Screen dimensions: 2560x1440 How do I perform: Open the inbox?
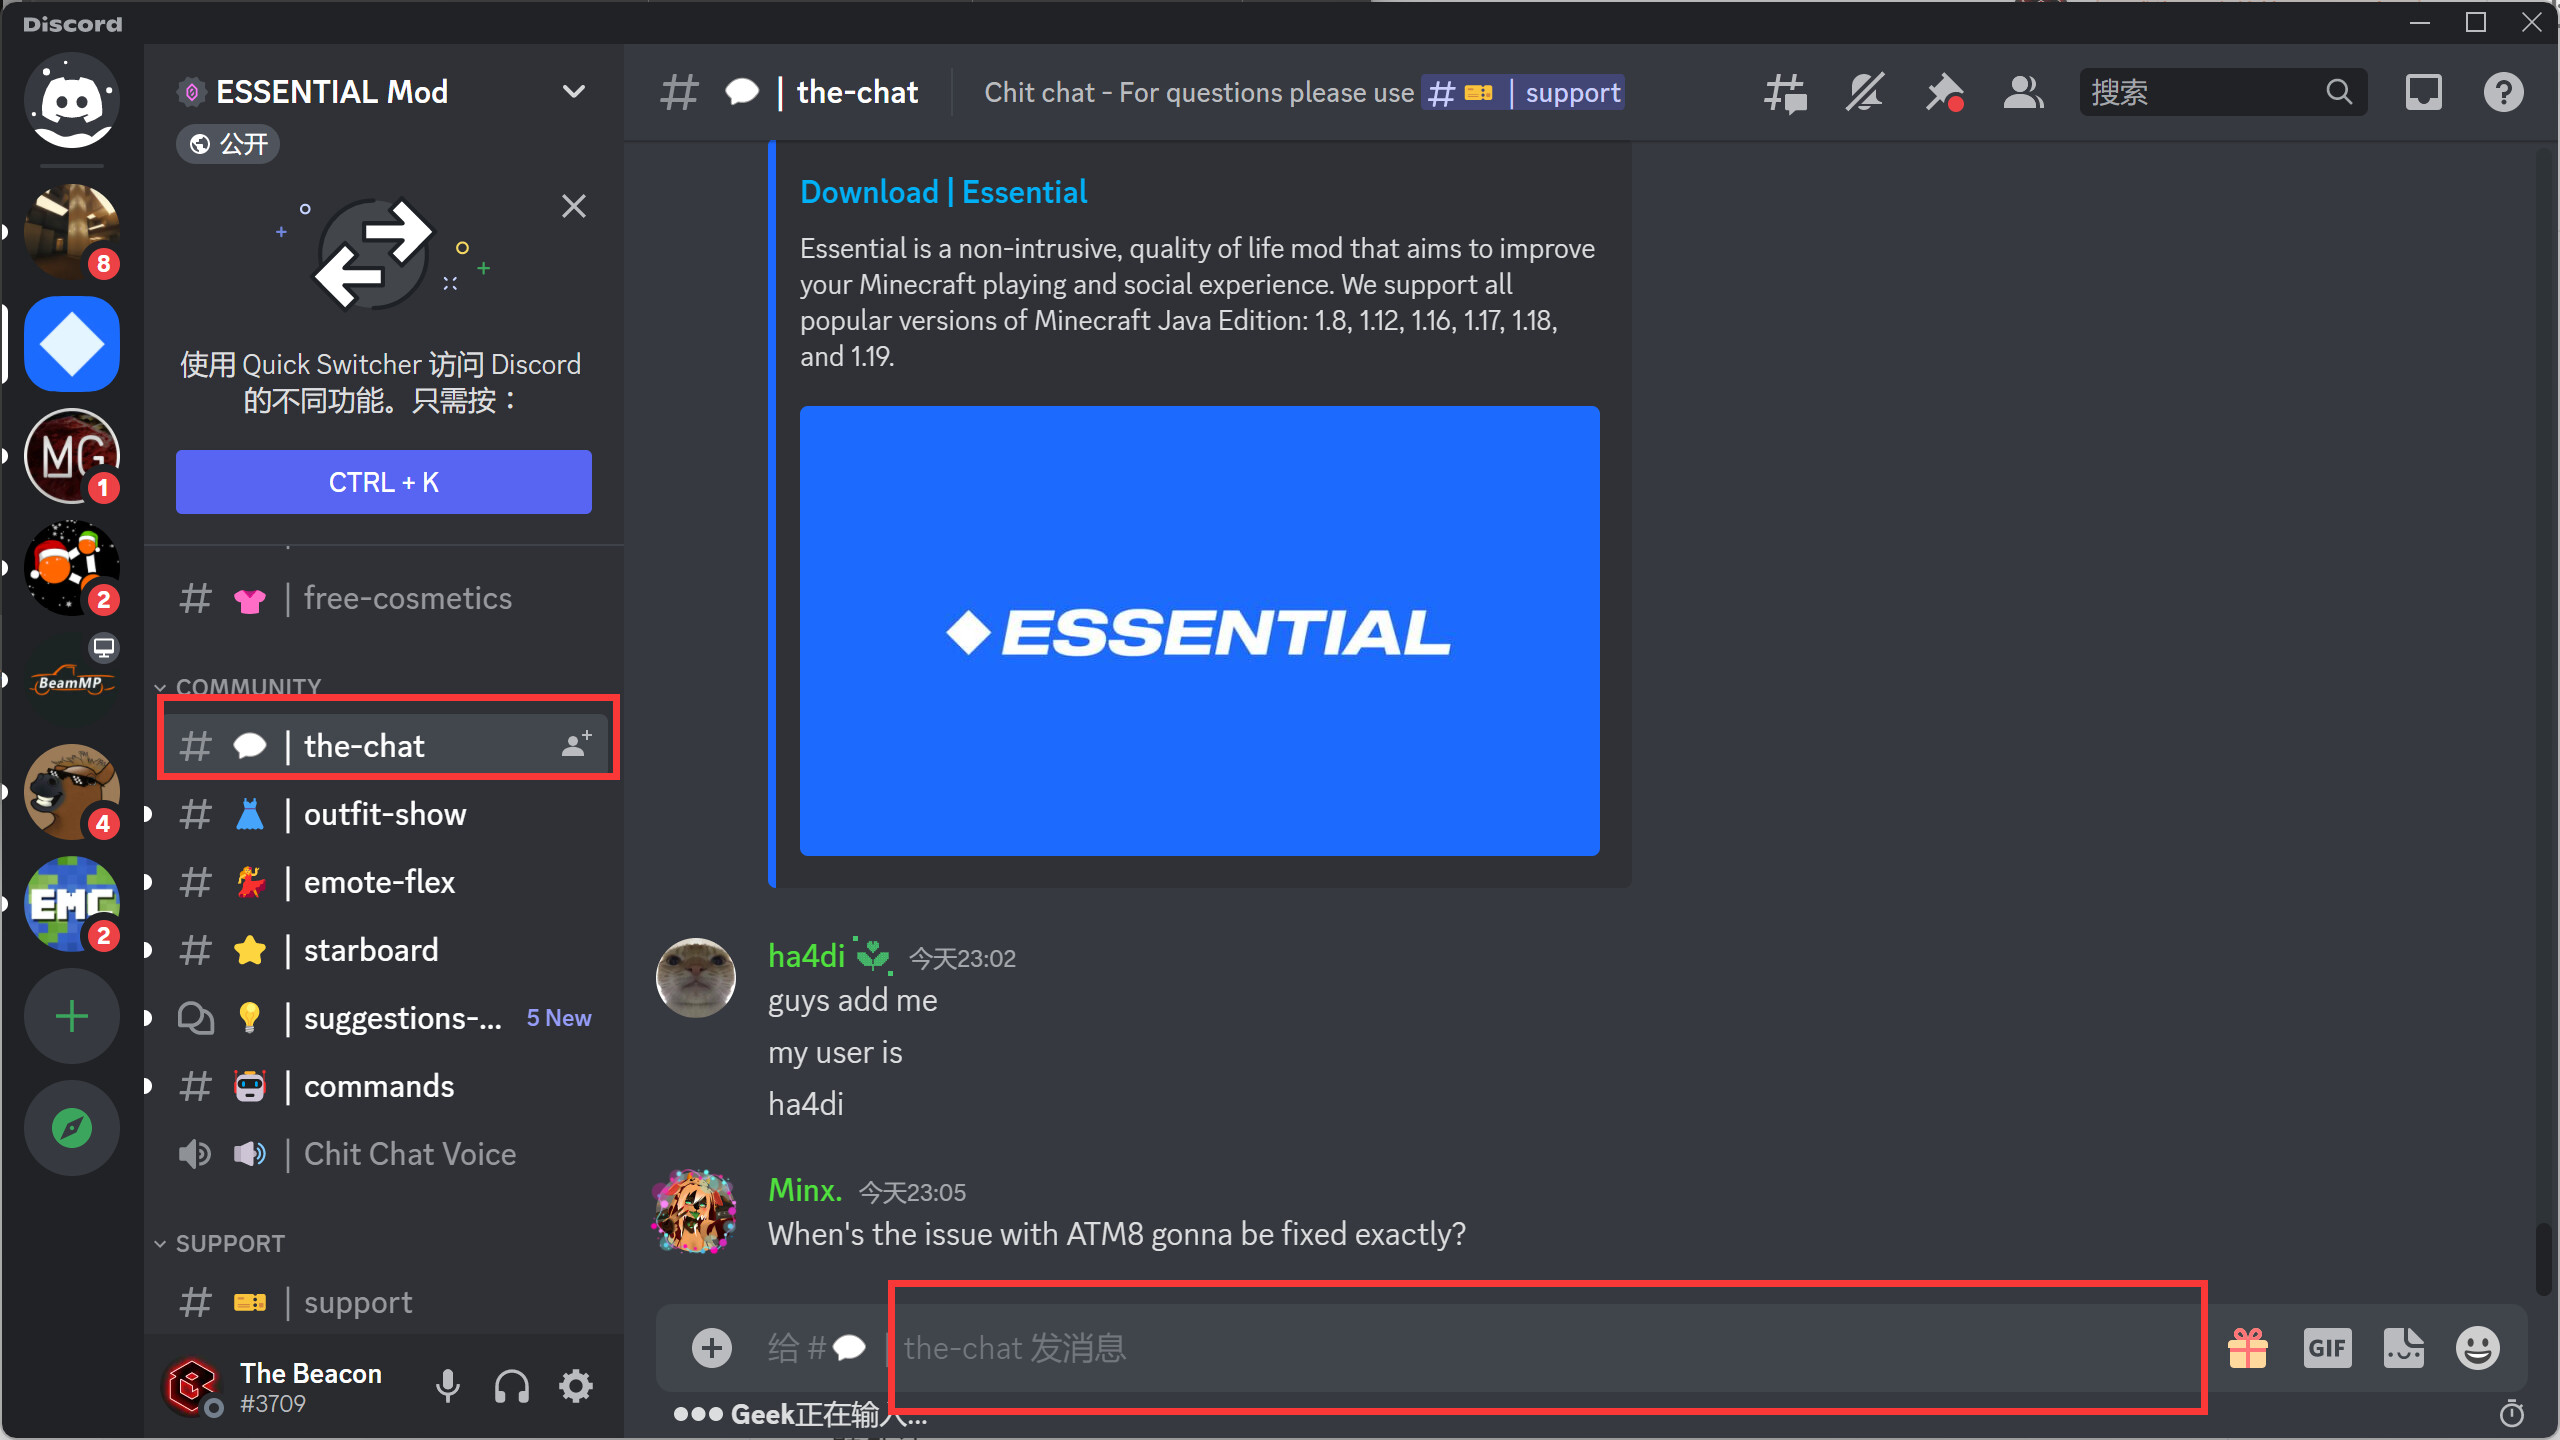(x=2424, y=92)
